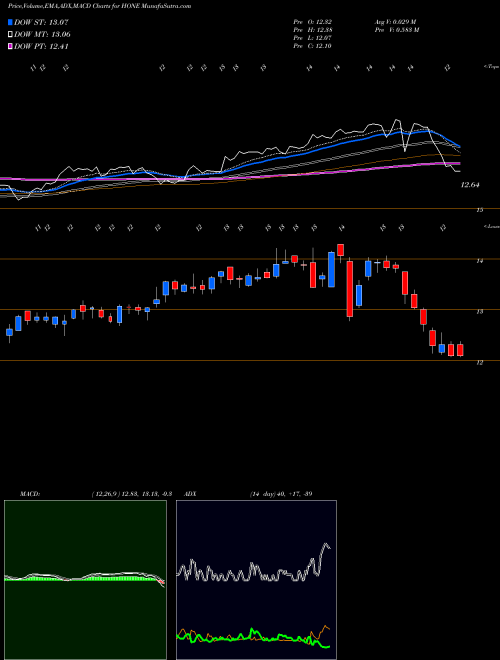Open the dark blue ADX indicator panel
This screenshot has height=660, width=500.
coord(256,580)
